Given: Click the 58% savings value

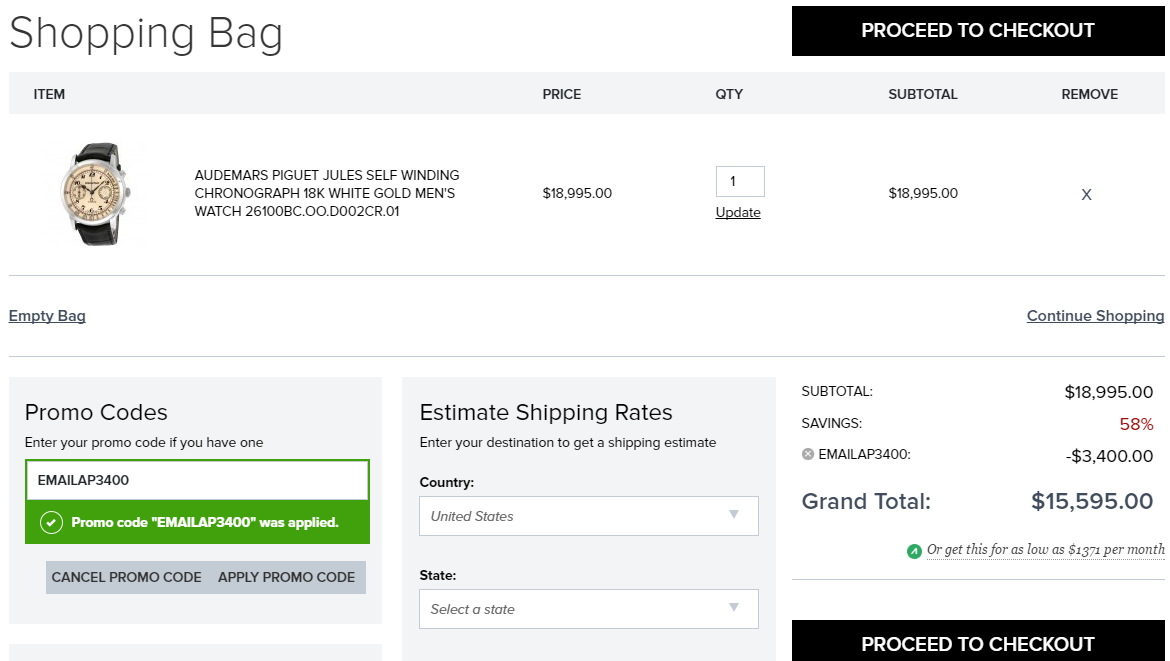Looking at the screenshot, I should click(x=1136, y=425).
